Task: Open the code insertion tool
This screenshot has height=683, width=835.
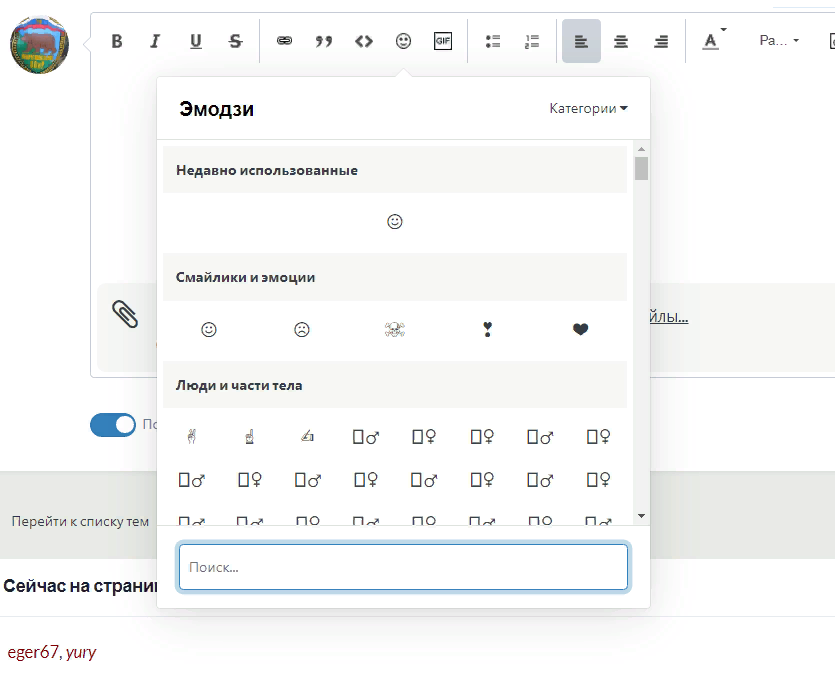Action: click(x=363, y=41)
